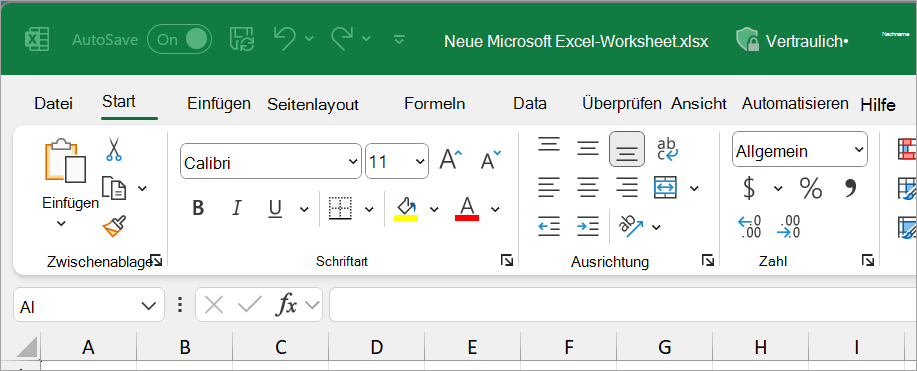Redo the last action
The image size is (917, 371).
[x=343, y=39]
